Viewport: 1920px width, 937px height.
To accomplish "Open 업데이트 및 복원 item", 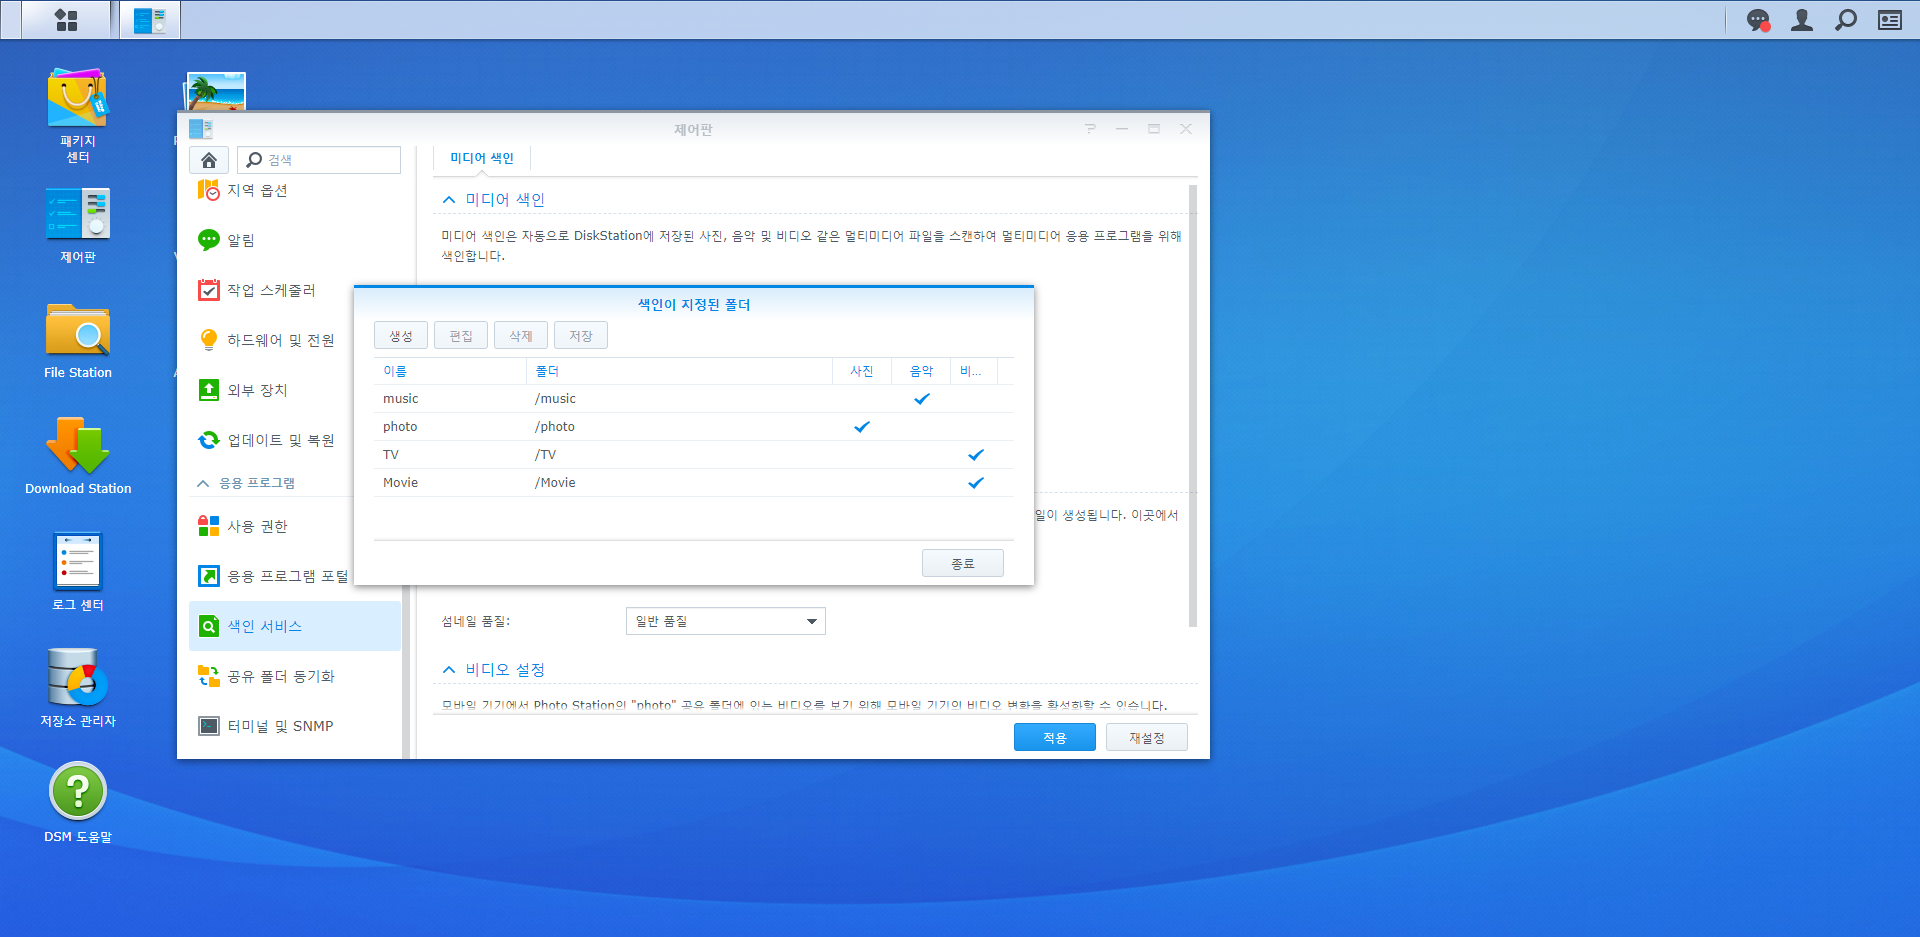I will click(x=272, y=440).
